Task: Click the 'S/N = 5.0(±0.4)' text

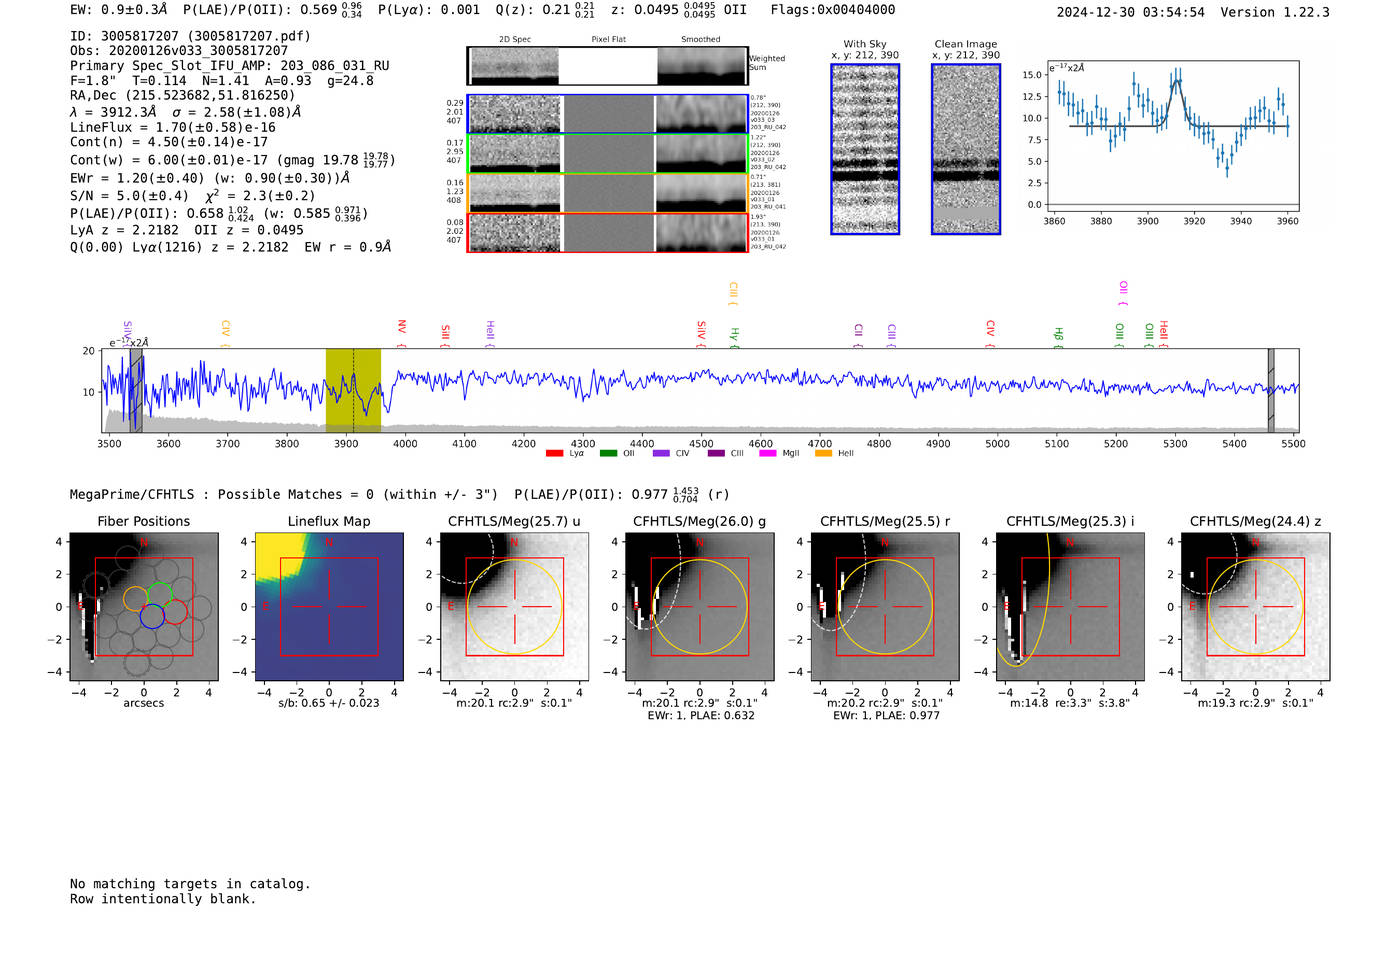Action: (129, 196)
